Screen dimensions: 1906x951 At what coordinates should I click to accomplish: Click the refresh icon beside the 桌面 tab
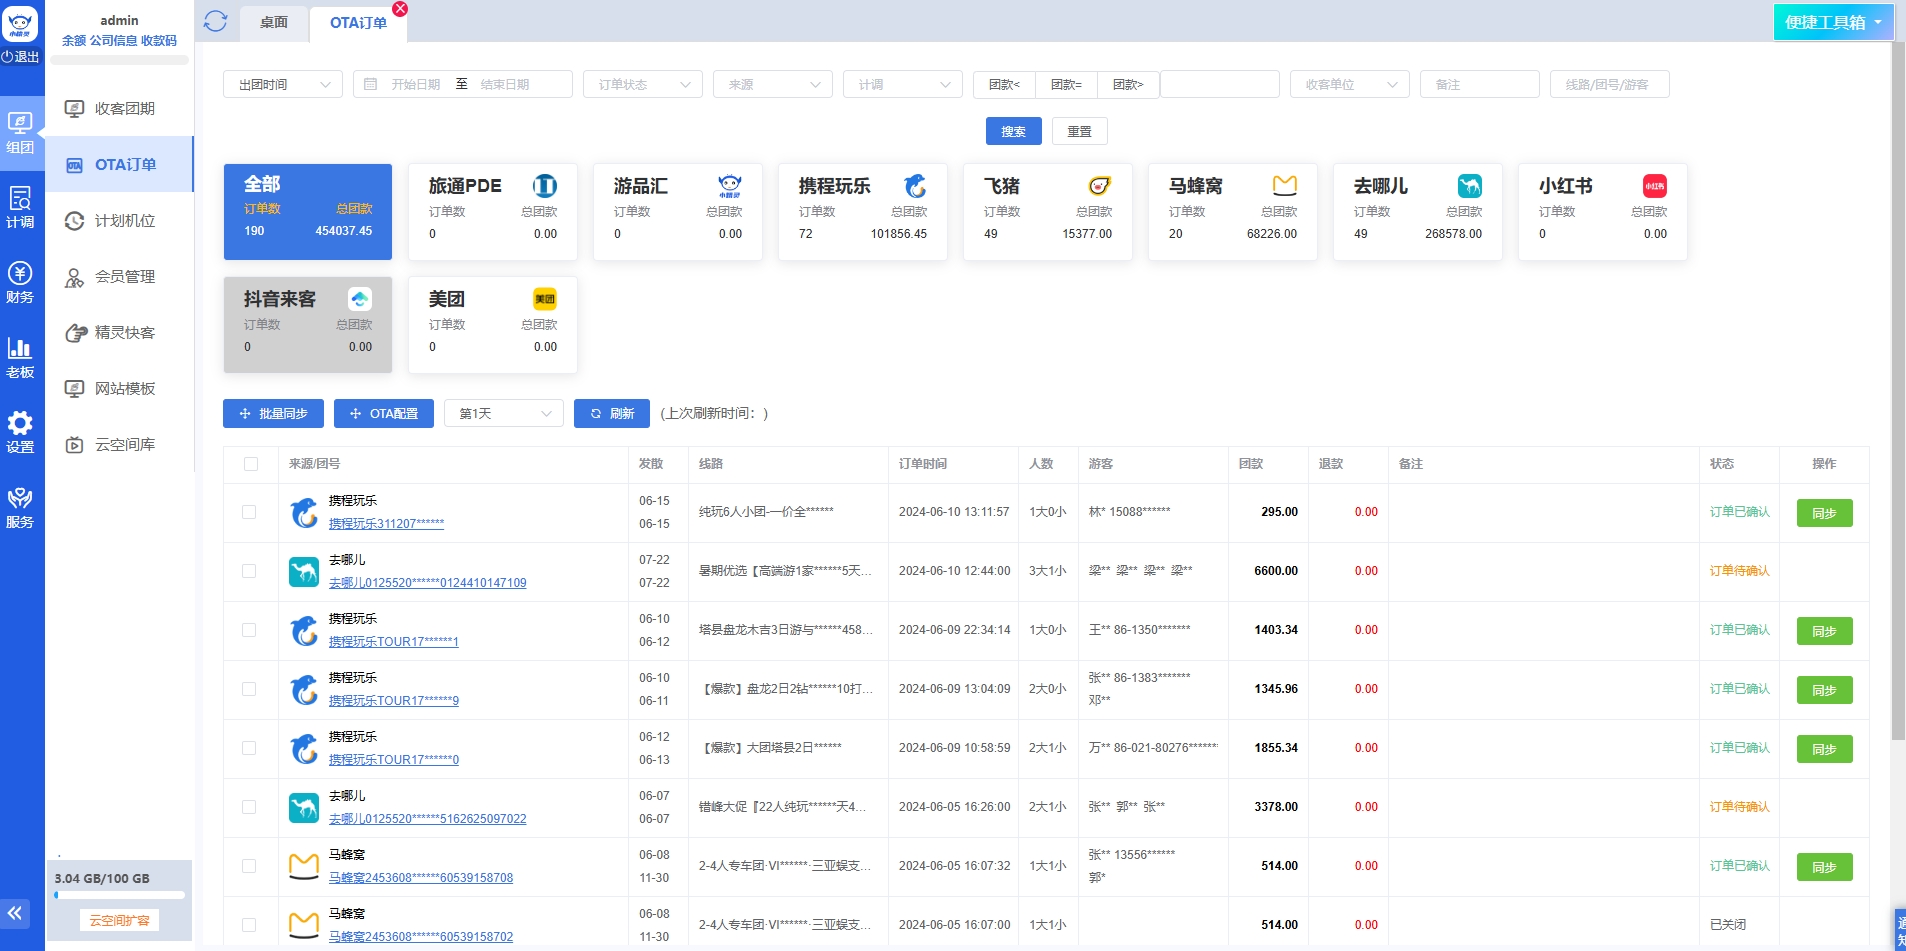tap(215, 21)
